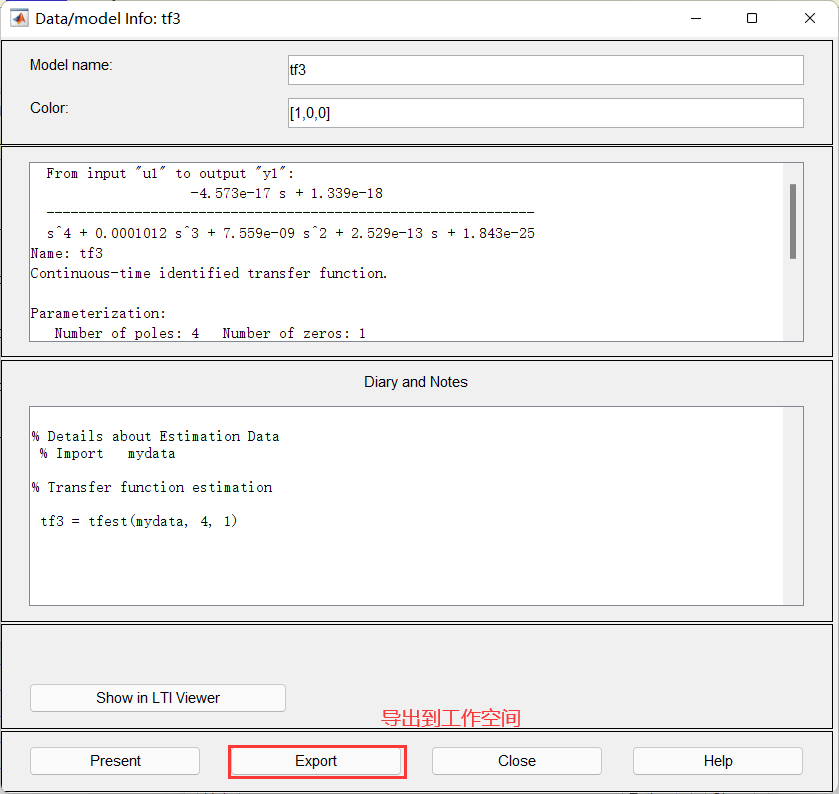Click the numerator '-4.573e-17 s + 1.339e-18'
839x794 pixels.
coord(287,193)
